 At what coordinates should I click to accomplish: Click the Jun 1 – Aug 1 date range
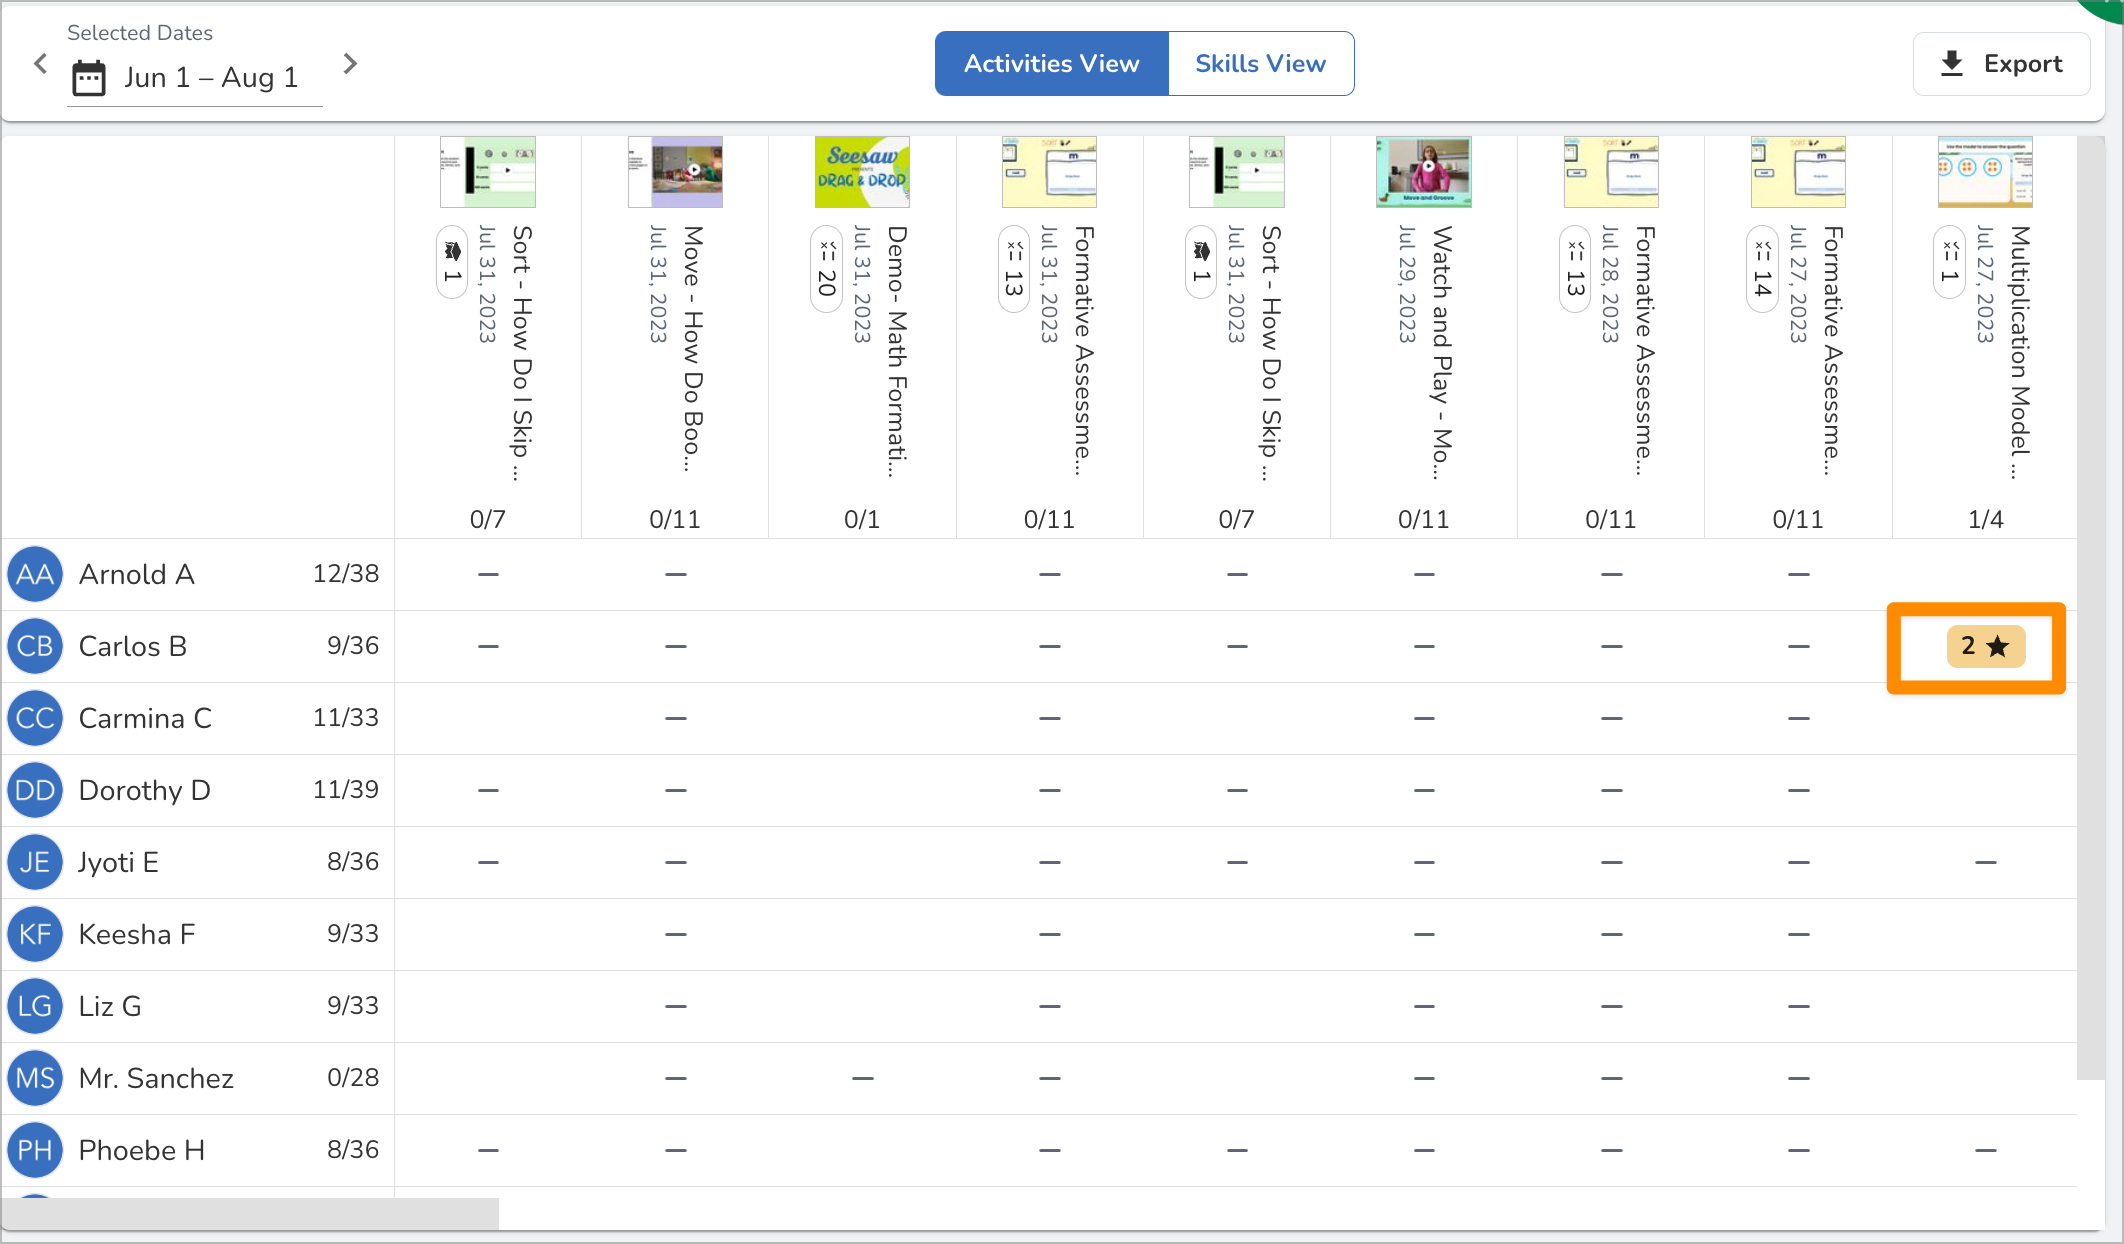pos(211,77)
